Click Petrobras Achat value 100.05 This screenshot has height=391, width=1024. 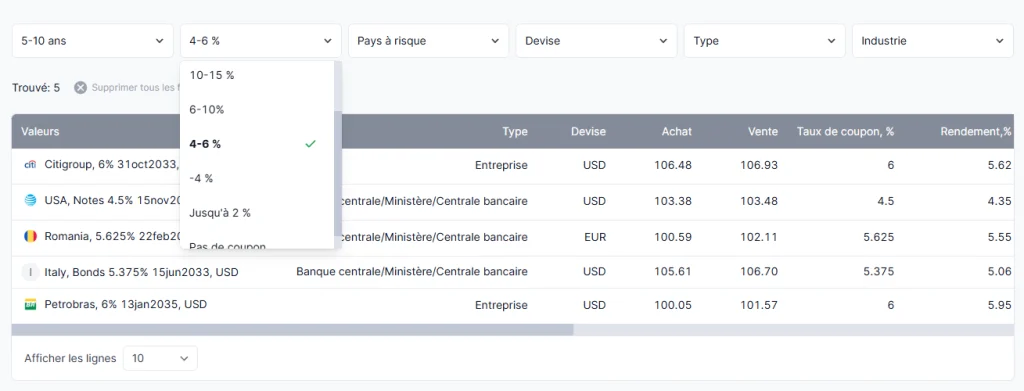(673, 305)
